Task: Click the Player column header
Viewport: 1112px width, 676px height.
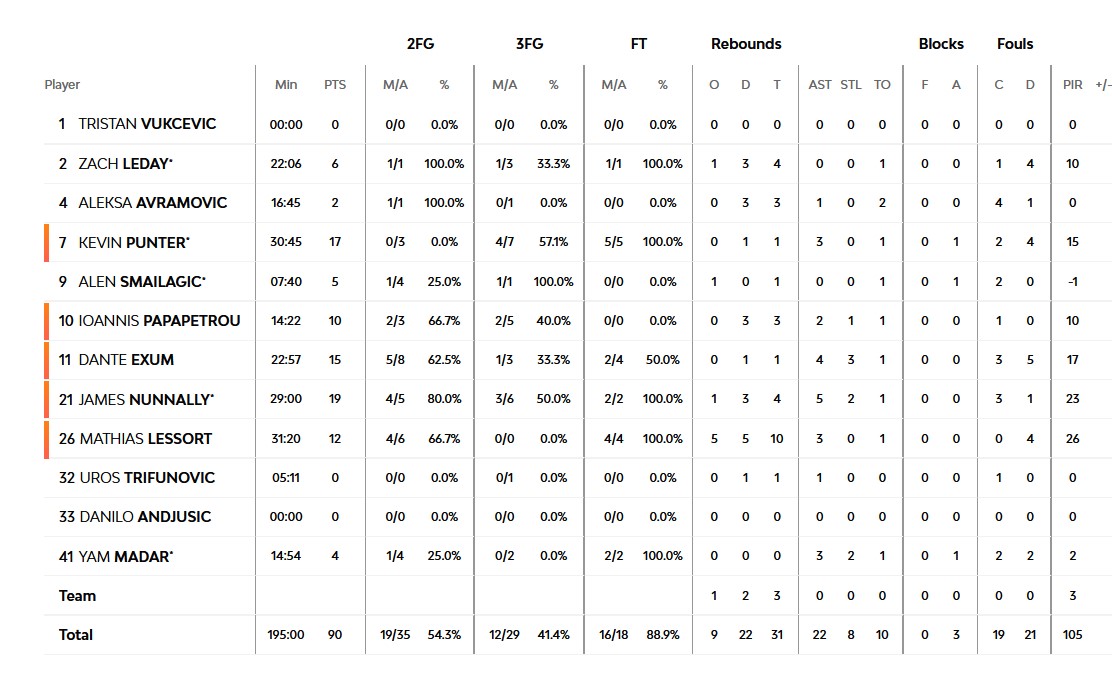Action: (x=62, y=85)
